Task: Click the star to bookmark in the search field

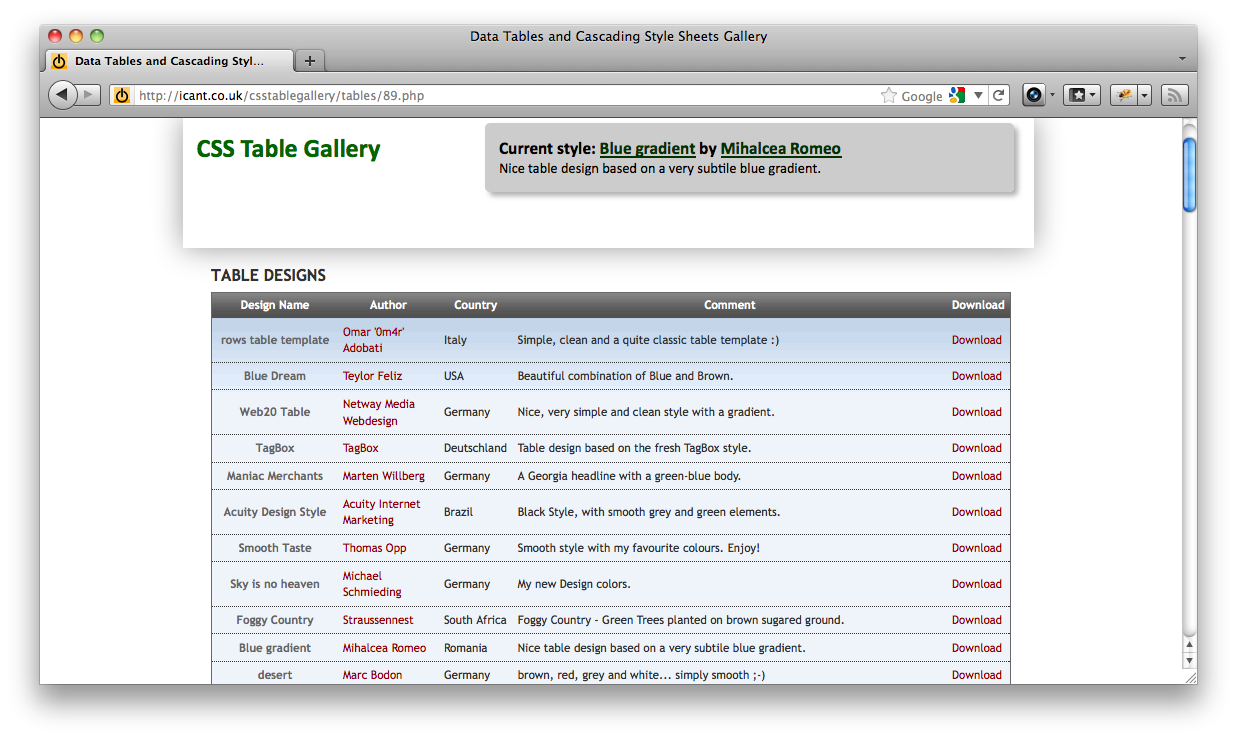Action: pos(887,95)
